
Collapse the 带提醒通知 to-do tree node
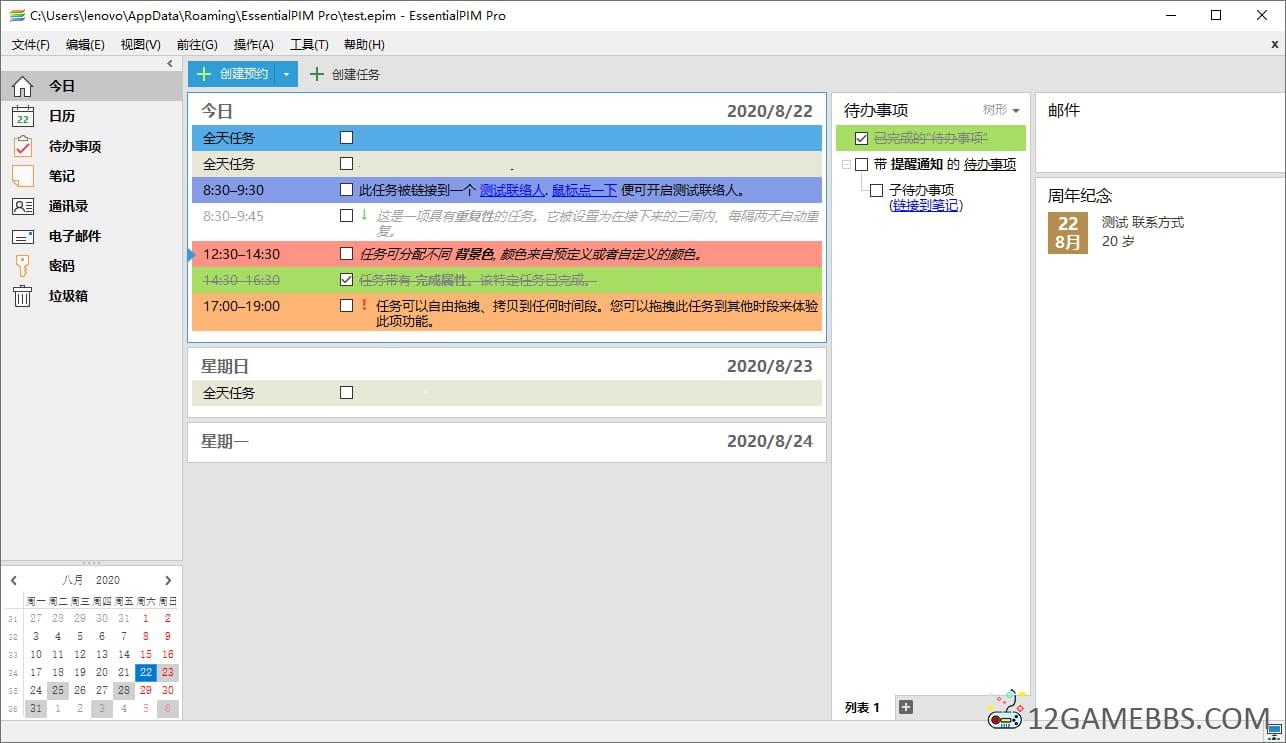click(846, 164)
